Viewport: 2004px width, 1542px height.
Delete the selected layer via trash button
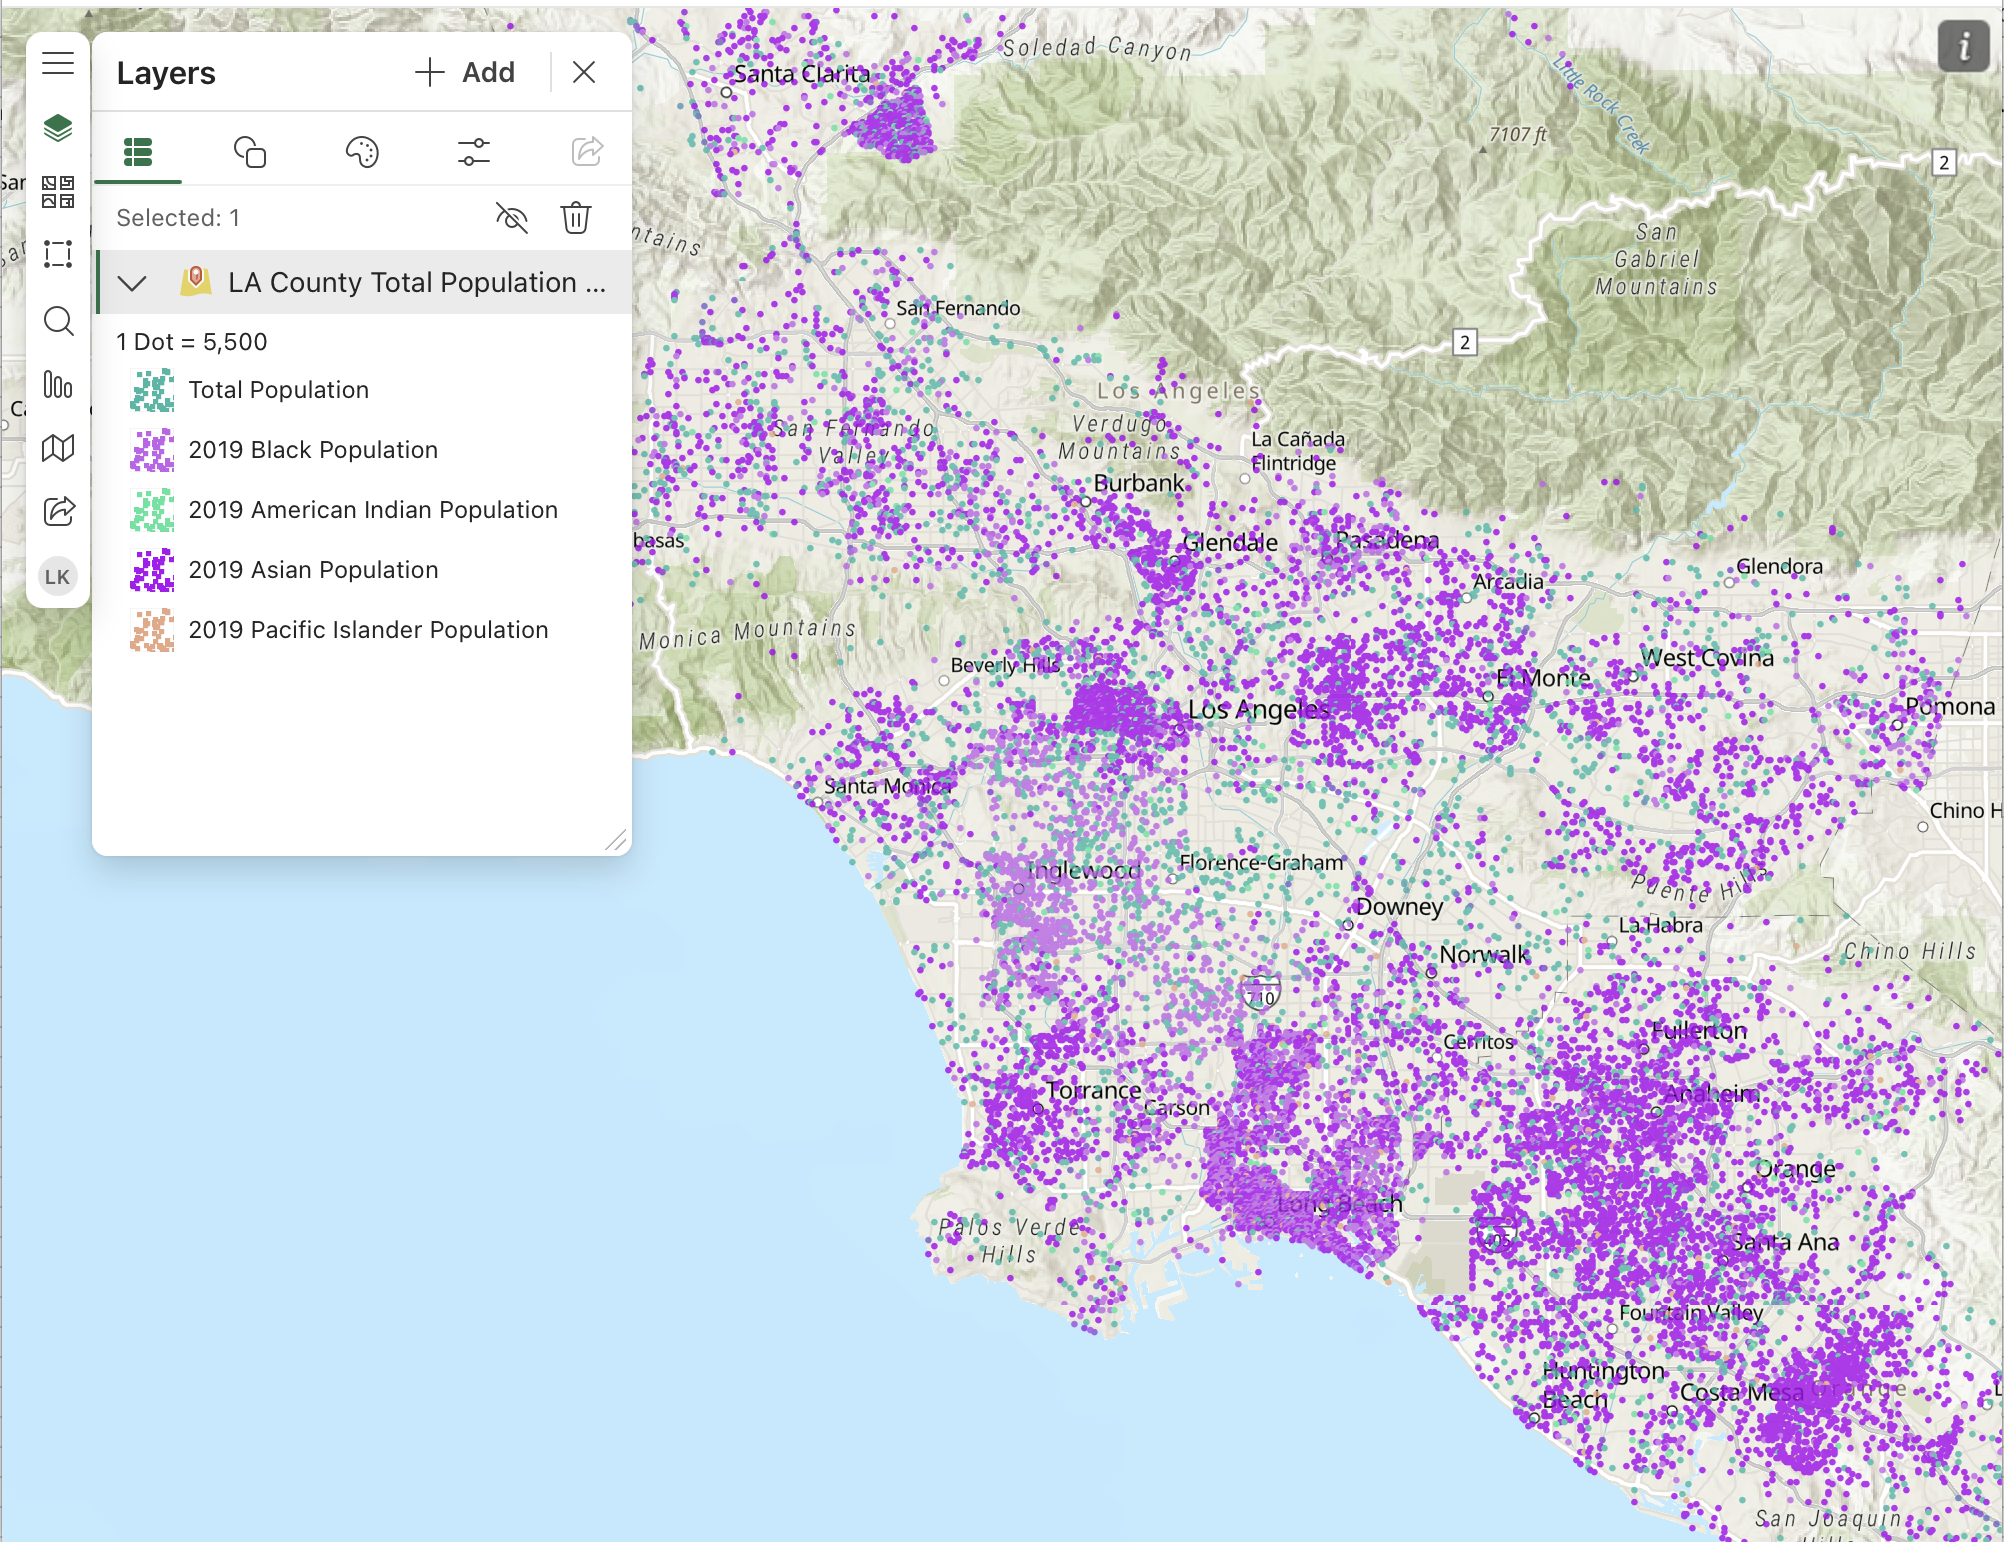tap(577, 218)
